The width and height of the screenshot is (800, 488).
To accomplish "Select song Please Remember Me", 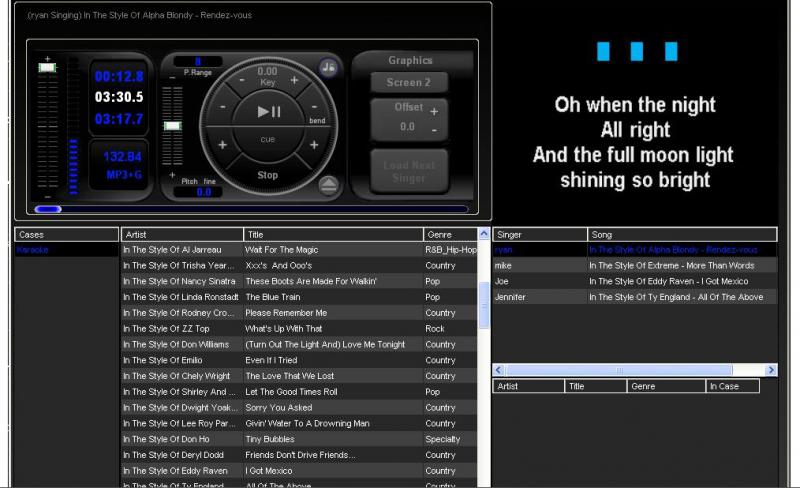I will click(x=286, y=313).
